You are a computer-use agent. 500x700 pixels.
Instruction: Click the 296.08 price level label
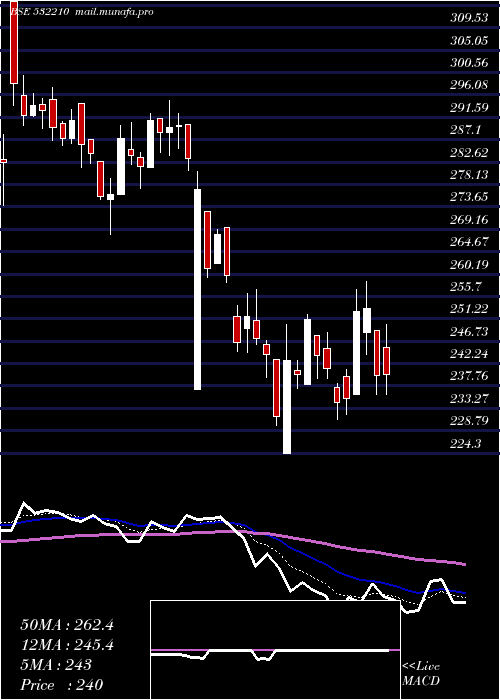point(469,85)
